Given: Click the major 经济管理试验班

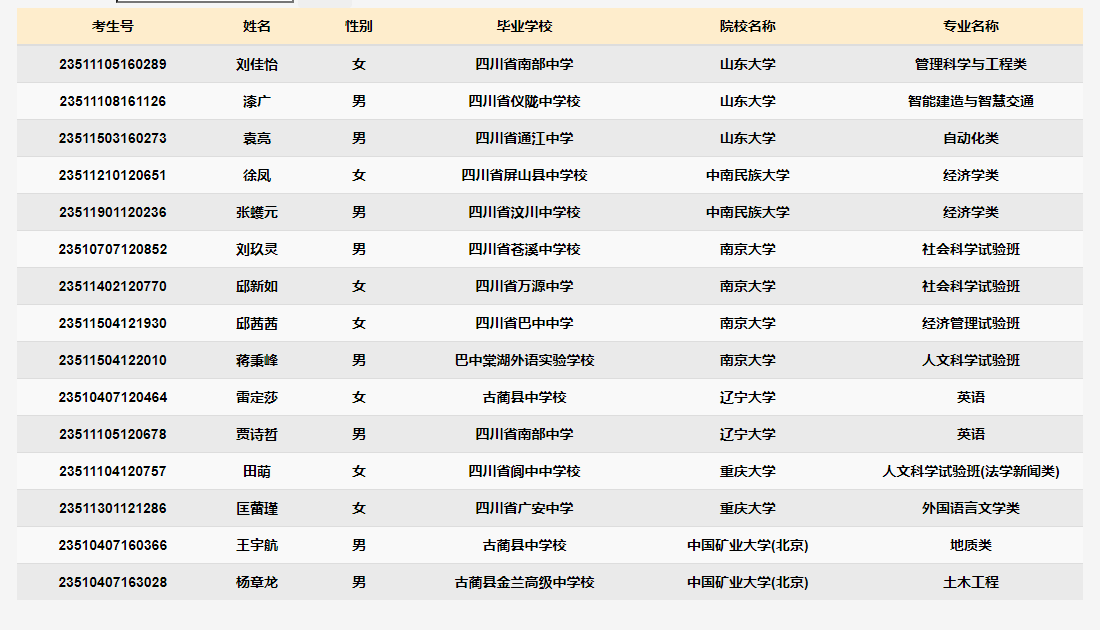Looking at the screenshot, I should (x=971, y=324).
